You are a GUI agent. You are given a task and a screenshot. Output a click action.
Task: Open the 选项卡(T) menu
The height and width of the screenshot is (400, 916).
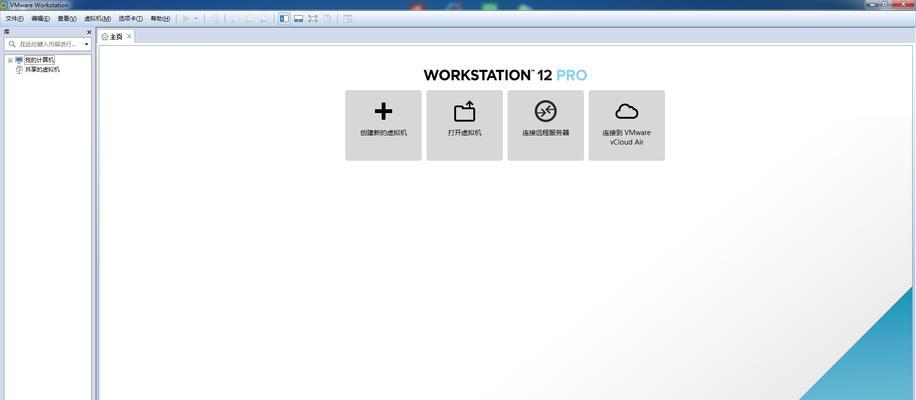pos(130,19)
